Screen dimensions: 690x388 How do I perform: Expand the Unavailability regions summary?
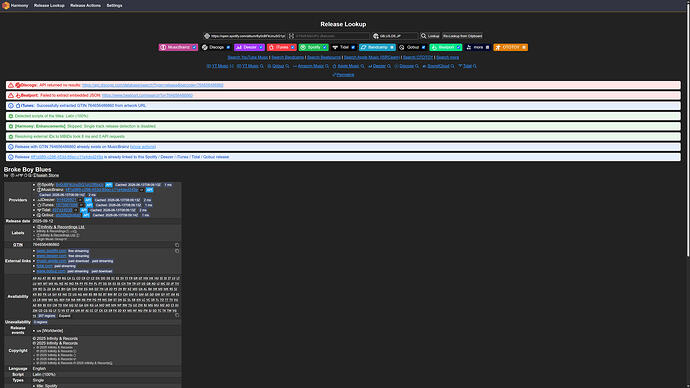[40, 322]
